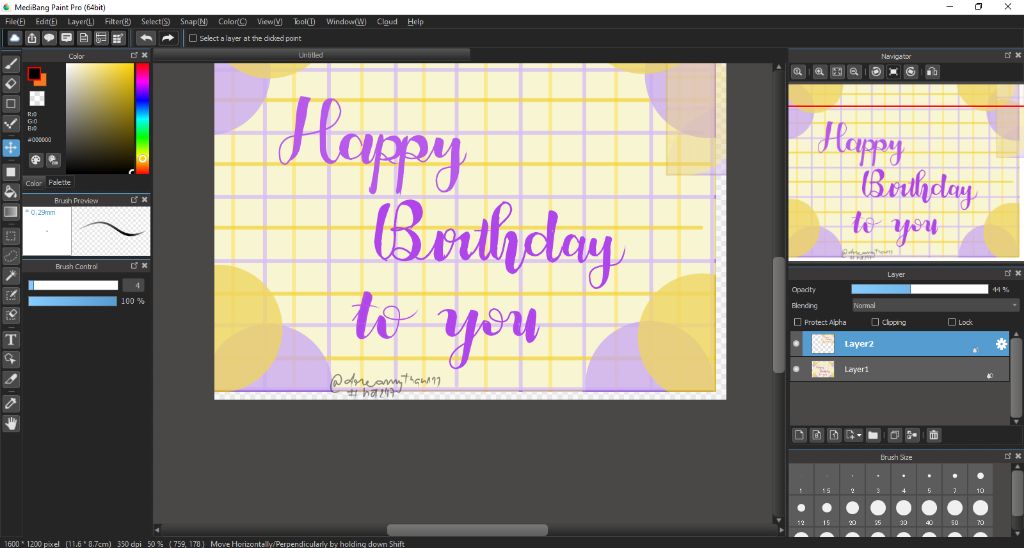This screenshot has width=1024, height=548.
Task: Switch to the Color tab
Action: (34, 183)
